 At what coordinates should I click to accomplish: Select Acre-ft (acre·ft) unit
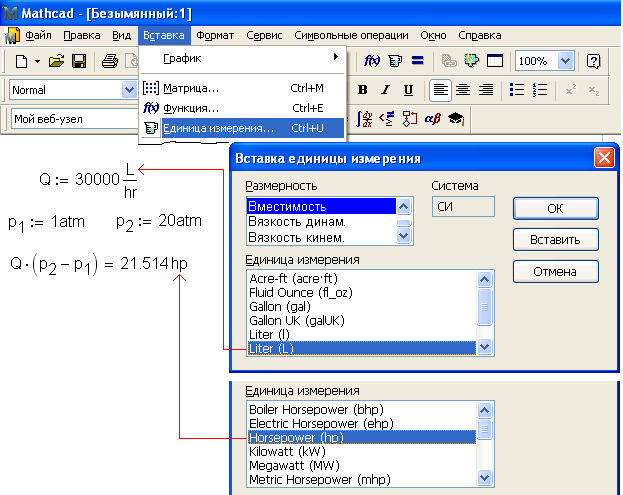tap(362, 278)
